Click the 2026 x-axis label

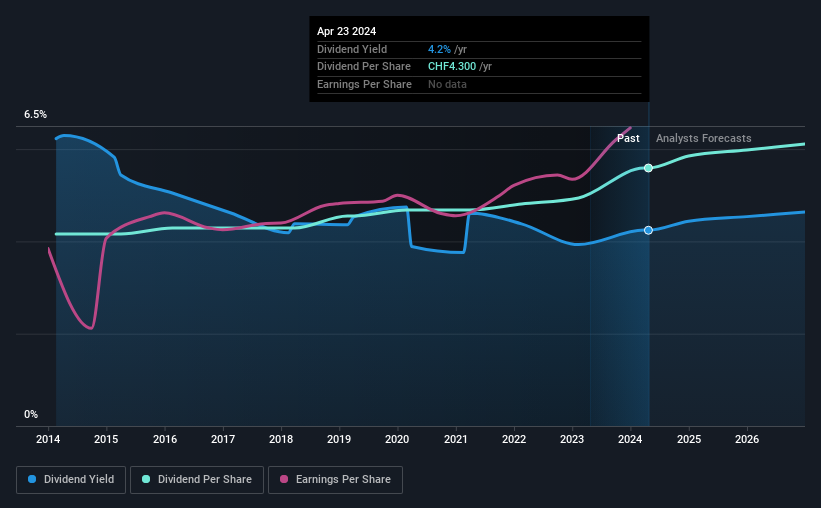tap(747, 439)
